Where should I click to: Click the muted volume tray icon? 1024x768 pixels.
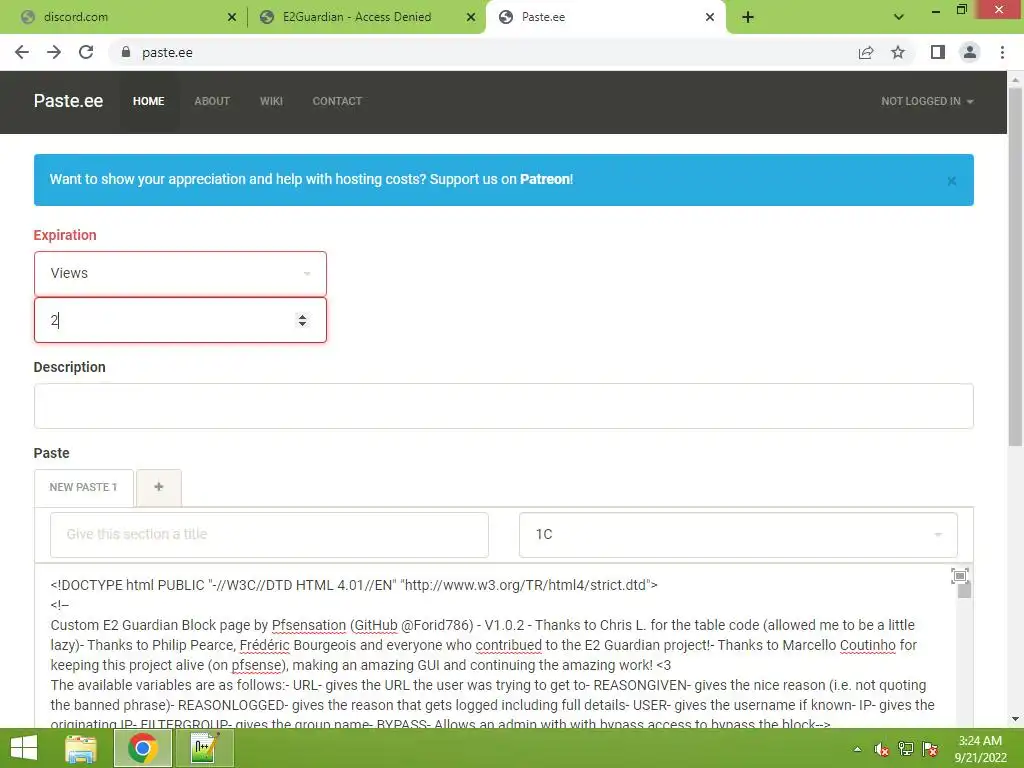pos(882,749)
